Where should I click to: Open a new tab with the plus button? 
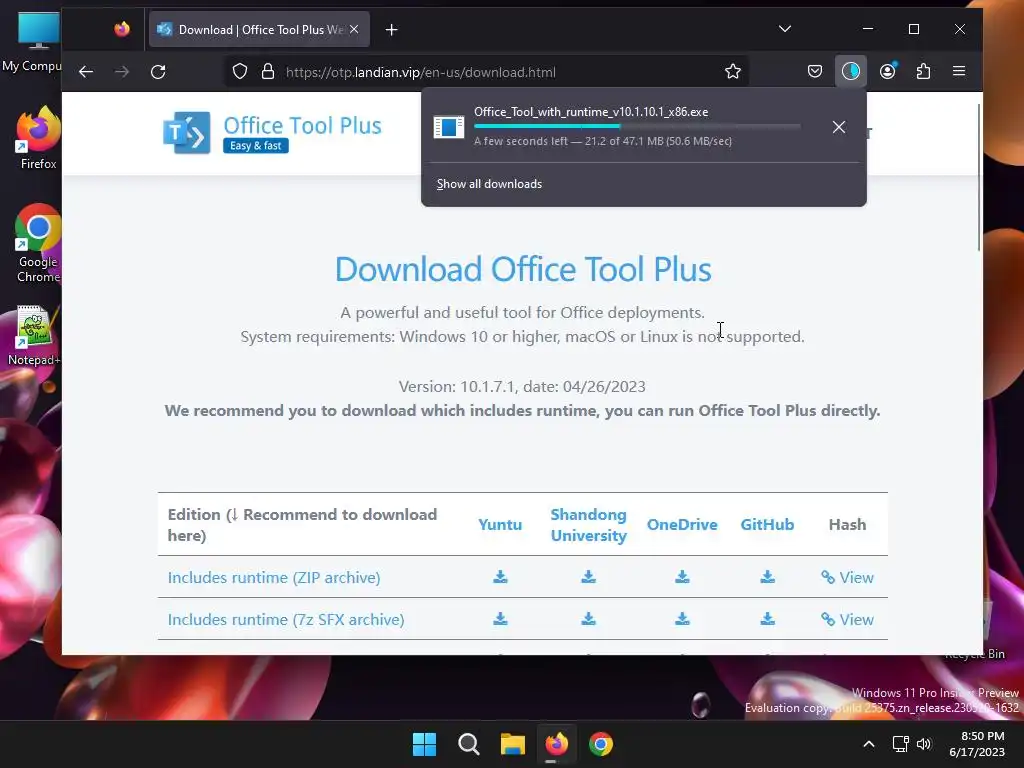pyautogui.click(x=391, y=30)
